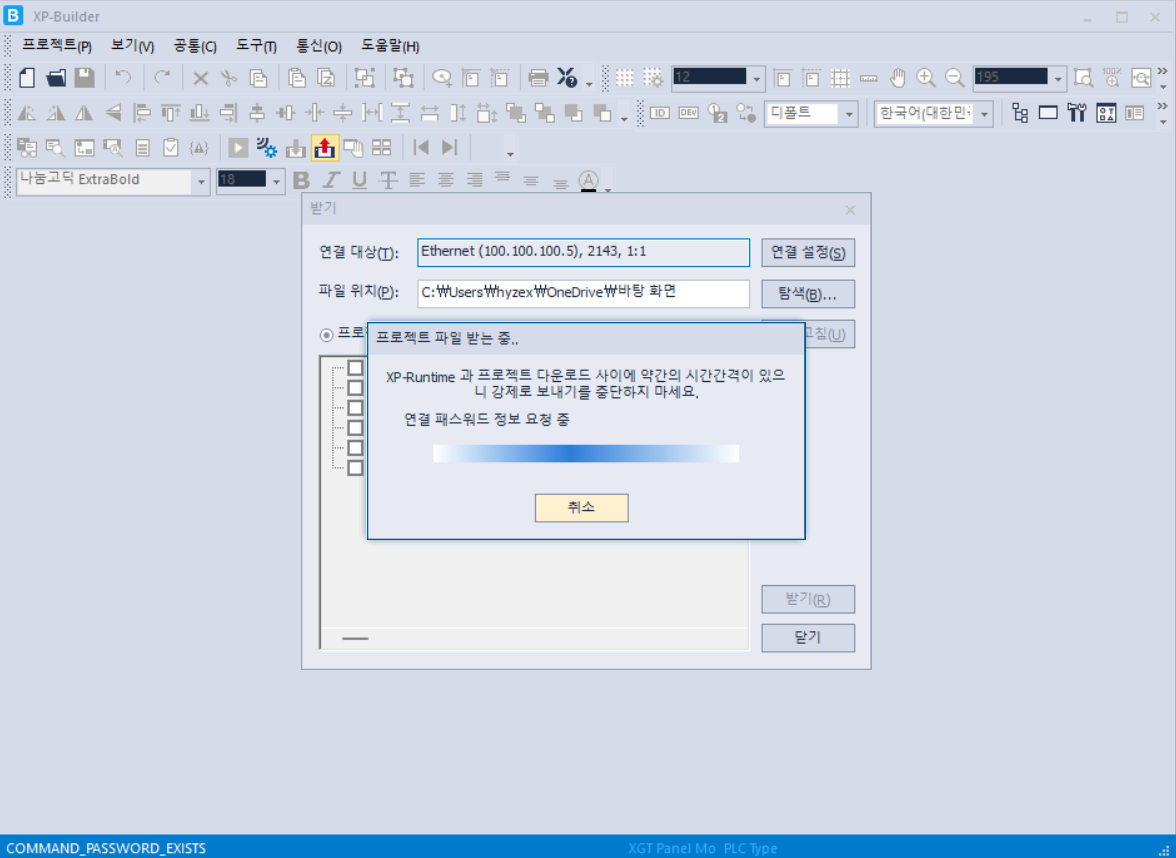Check the bottommost checkbox in the file tree
Viewport: 1176px width, 858px height.
pos(356,468)
